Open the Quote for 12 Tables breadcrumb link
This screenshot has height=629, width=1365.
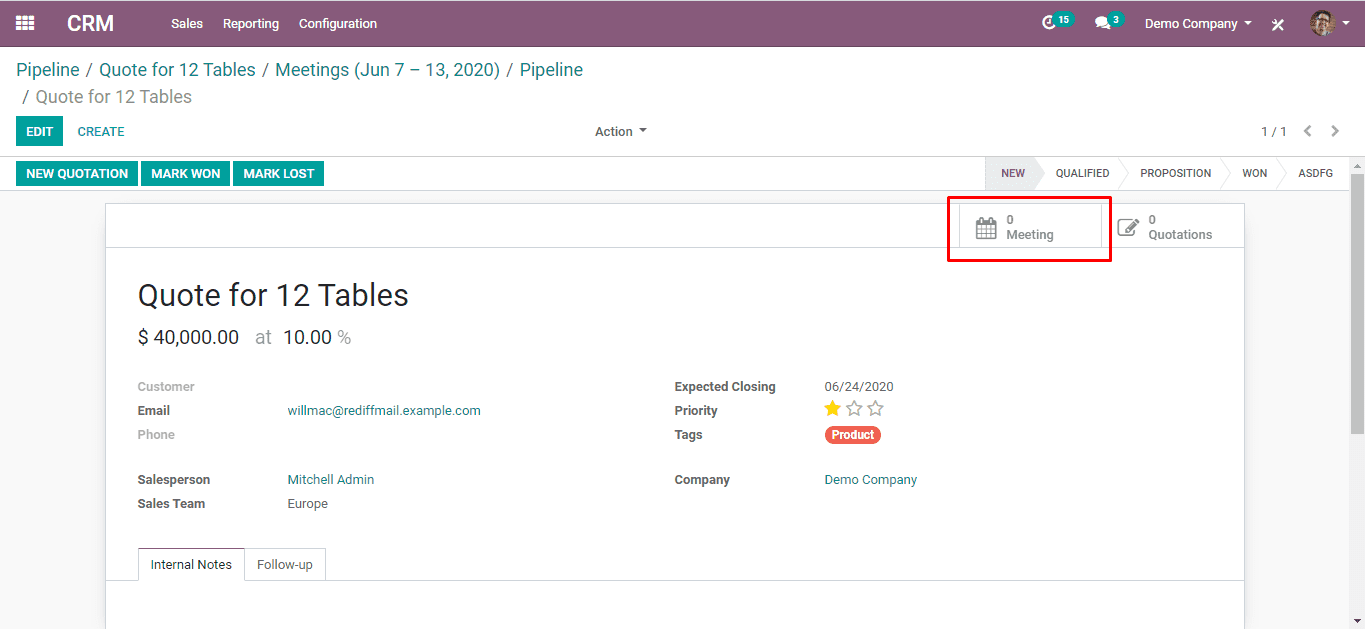click(x=177, y=70)
